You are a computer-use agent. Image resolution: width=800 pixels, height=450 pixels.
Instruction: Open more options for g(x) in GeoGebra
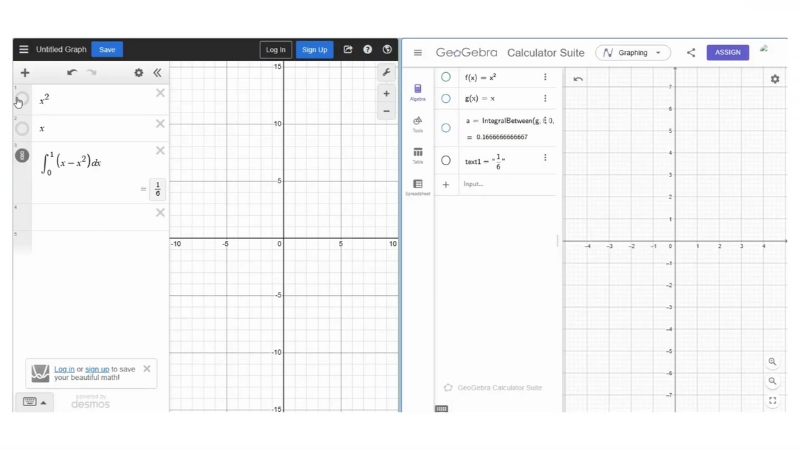(x=545, y=98)
